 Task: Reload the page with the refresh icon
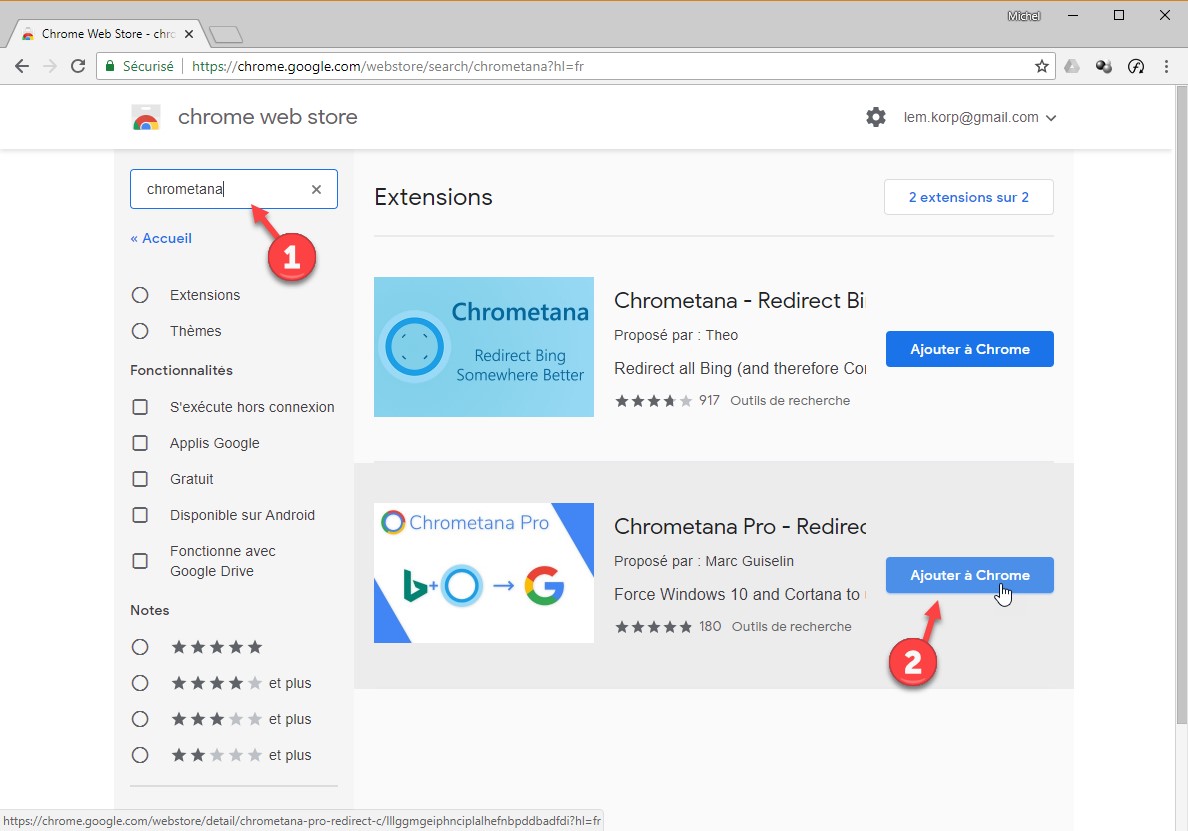coord(78,66)
